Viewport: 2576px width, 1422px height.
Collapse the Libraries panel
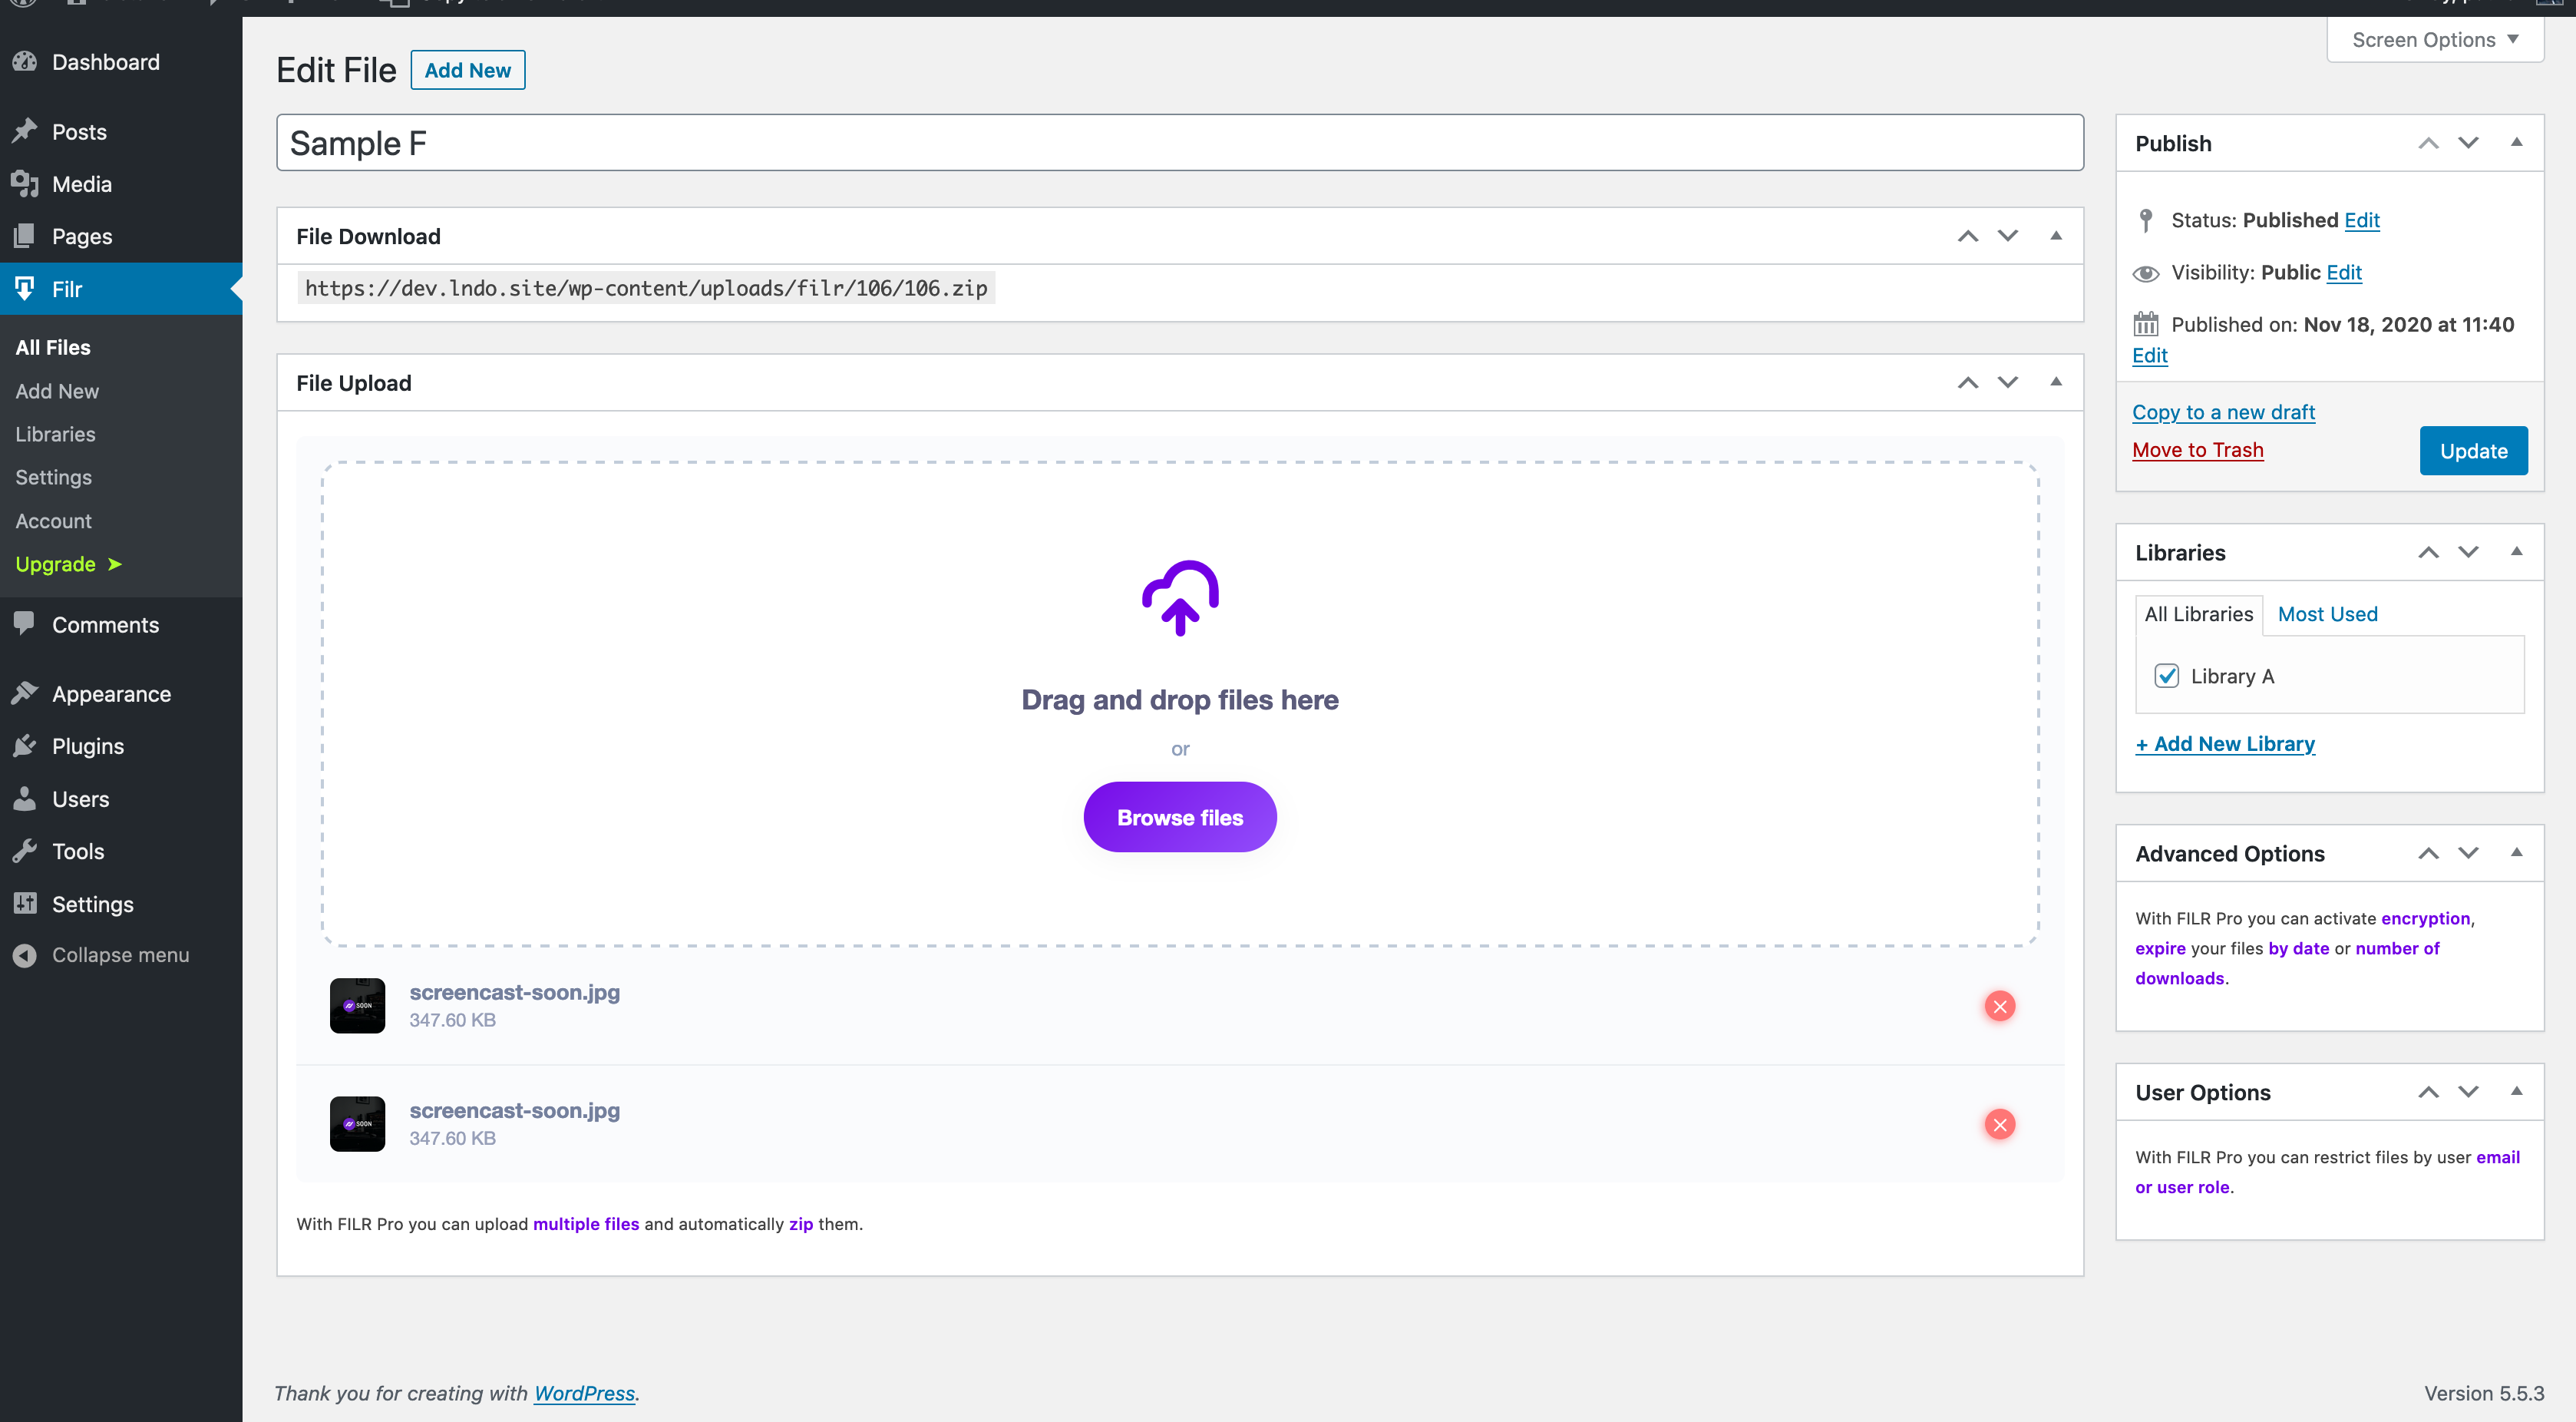[2517, 552]
